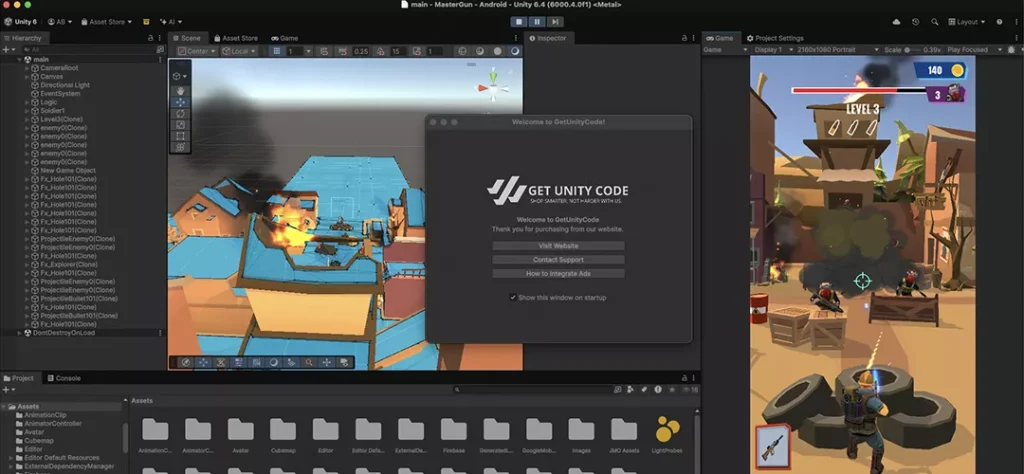
Task: Lock the Inspector panel
Action: click(684, 38)
